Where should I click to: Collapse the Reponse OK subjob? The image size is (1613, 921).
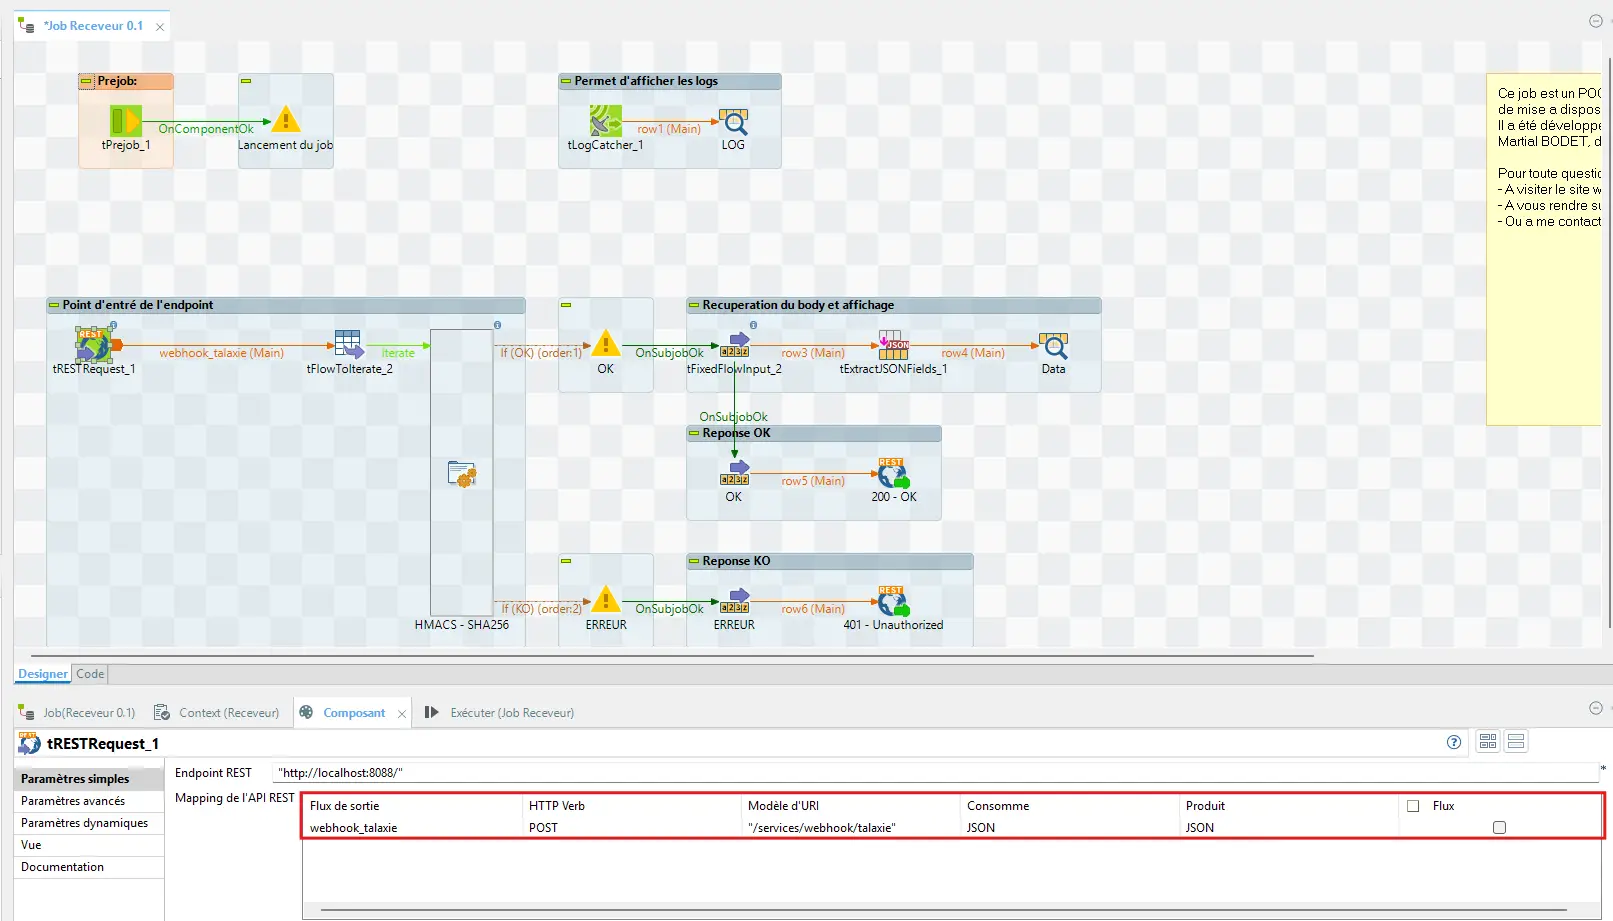[x=691, y=433]
